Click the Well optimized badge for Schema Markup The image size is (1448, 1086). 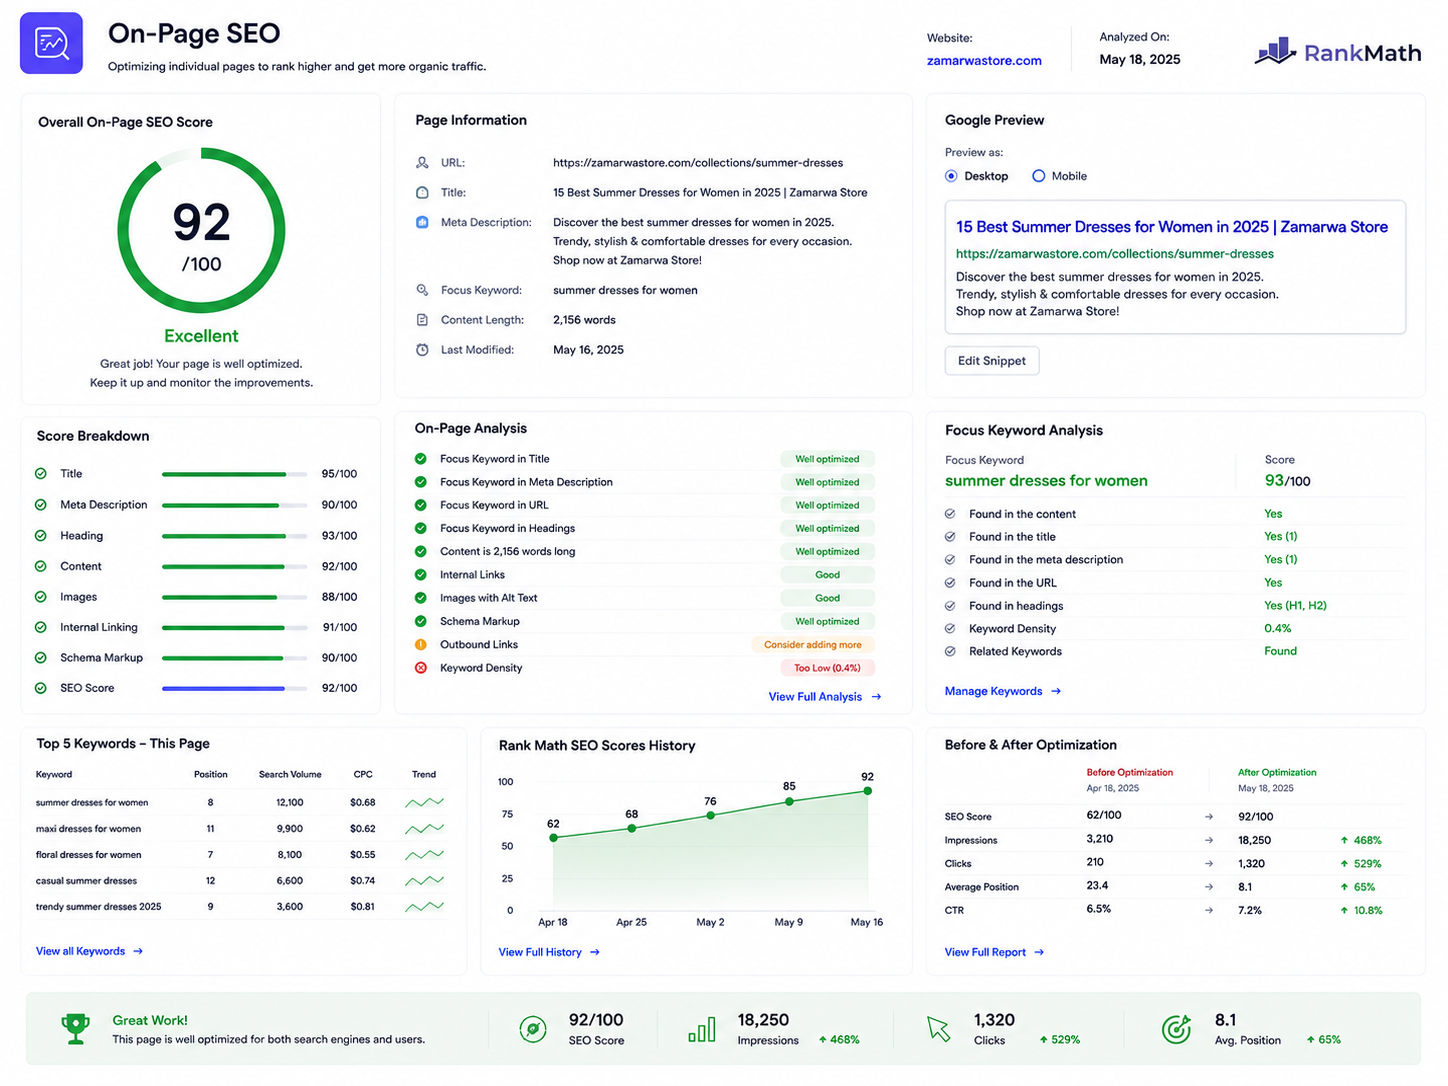pyautogui.click(x=827, y=622)
